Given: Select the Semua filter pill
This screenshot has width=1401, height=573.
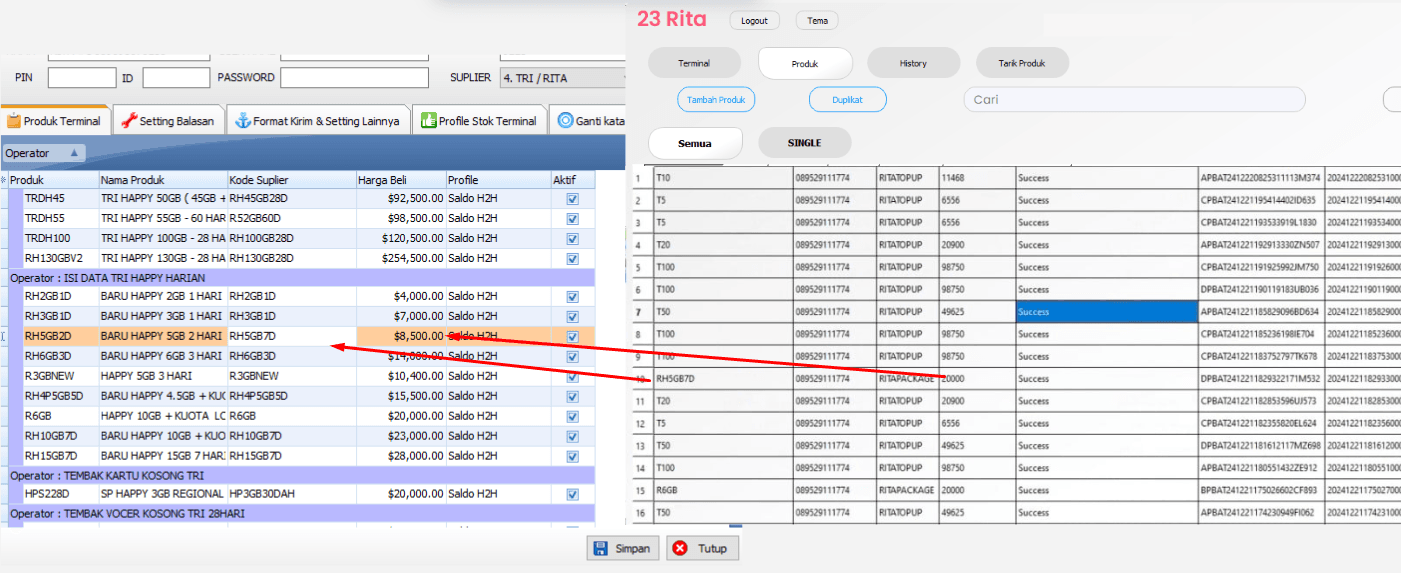Looking at the screenshot, I should point(695,143).
